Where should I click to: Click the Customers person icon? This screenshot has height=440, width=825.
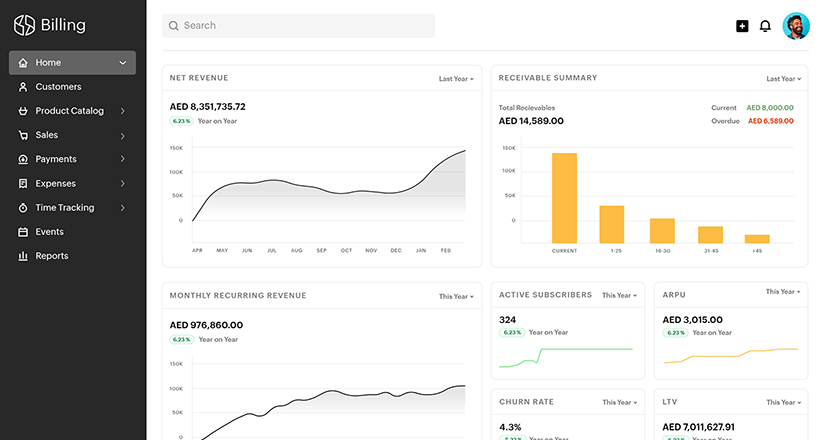[x=23, y=87]
